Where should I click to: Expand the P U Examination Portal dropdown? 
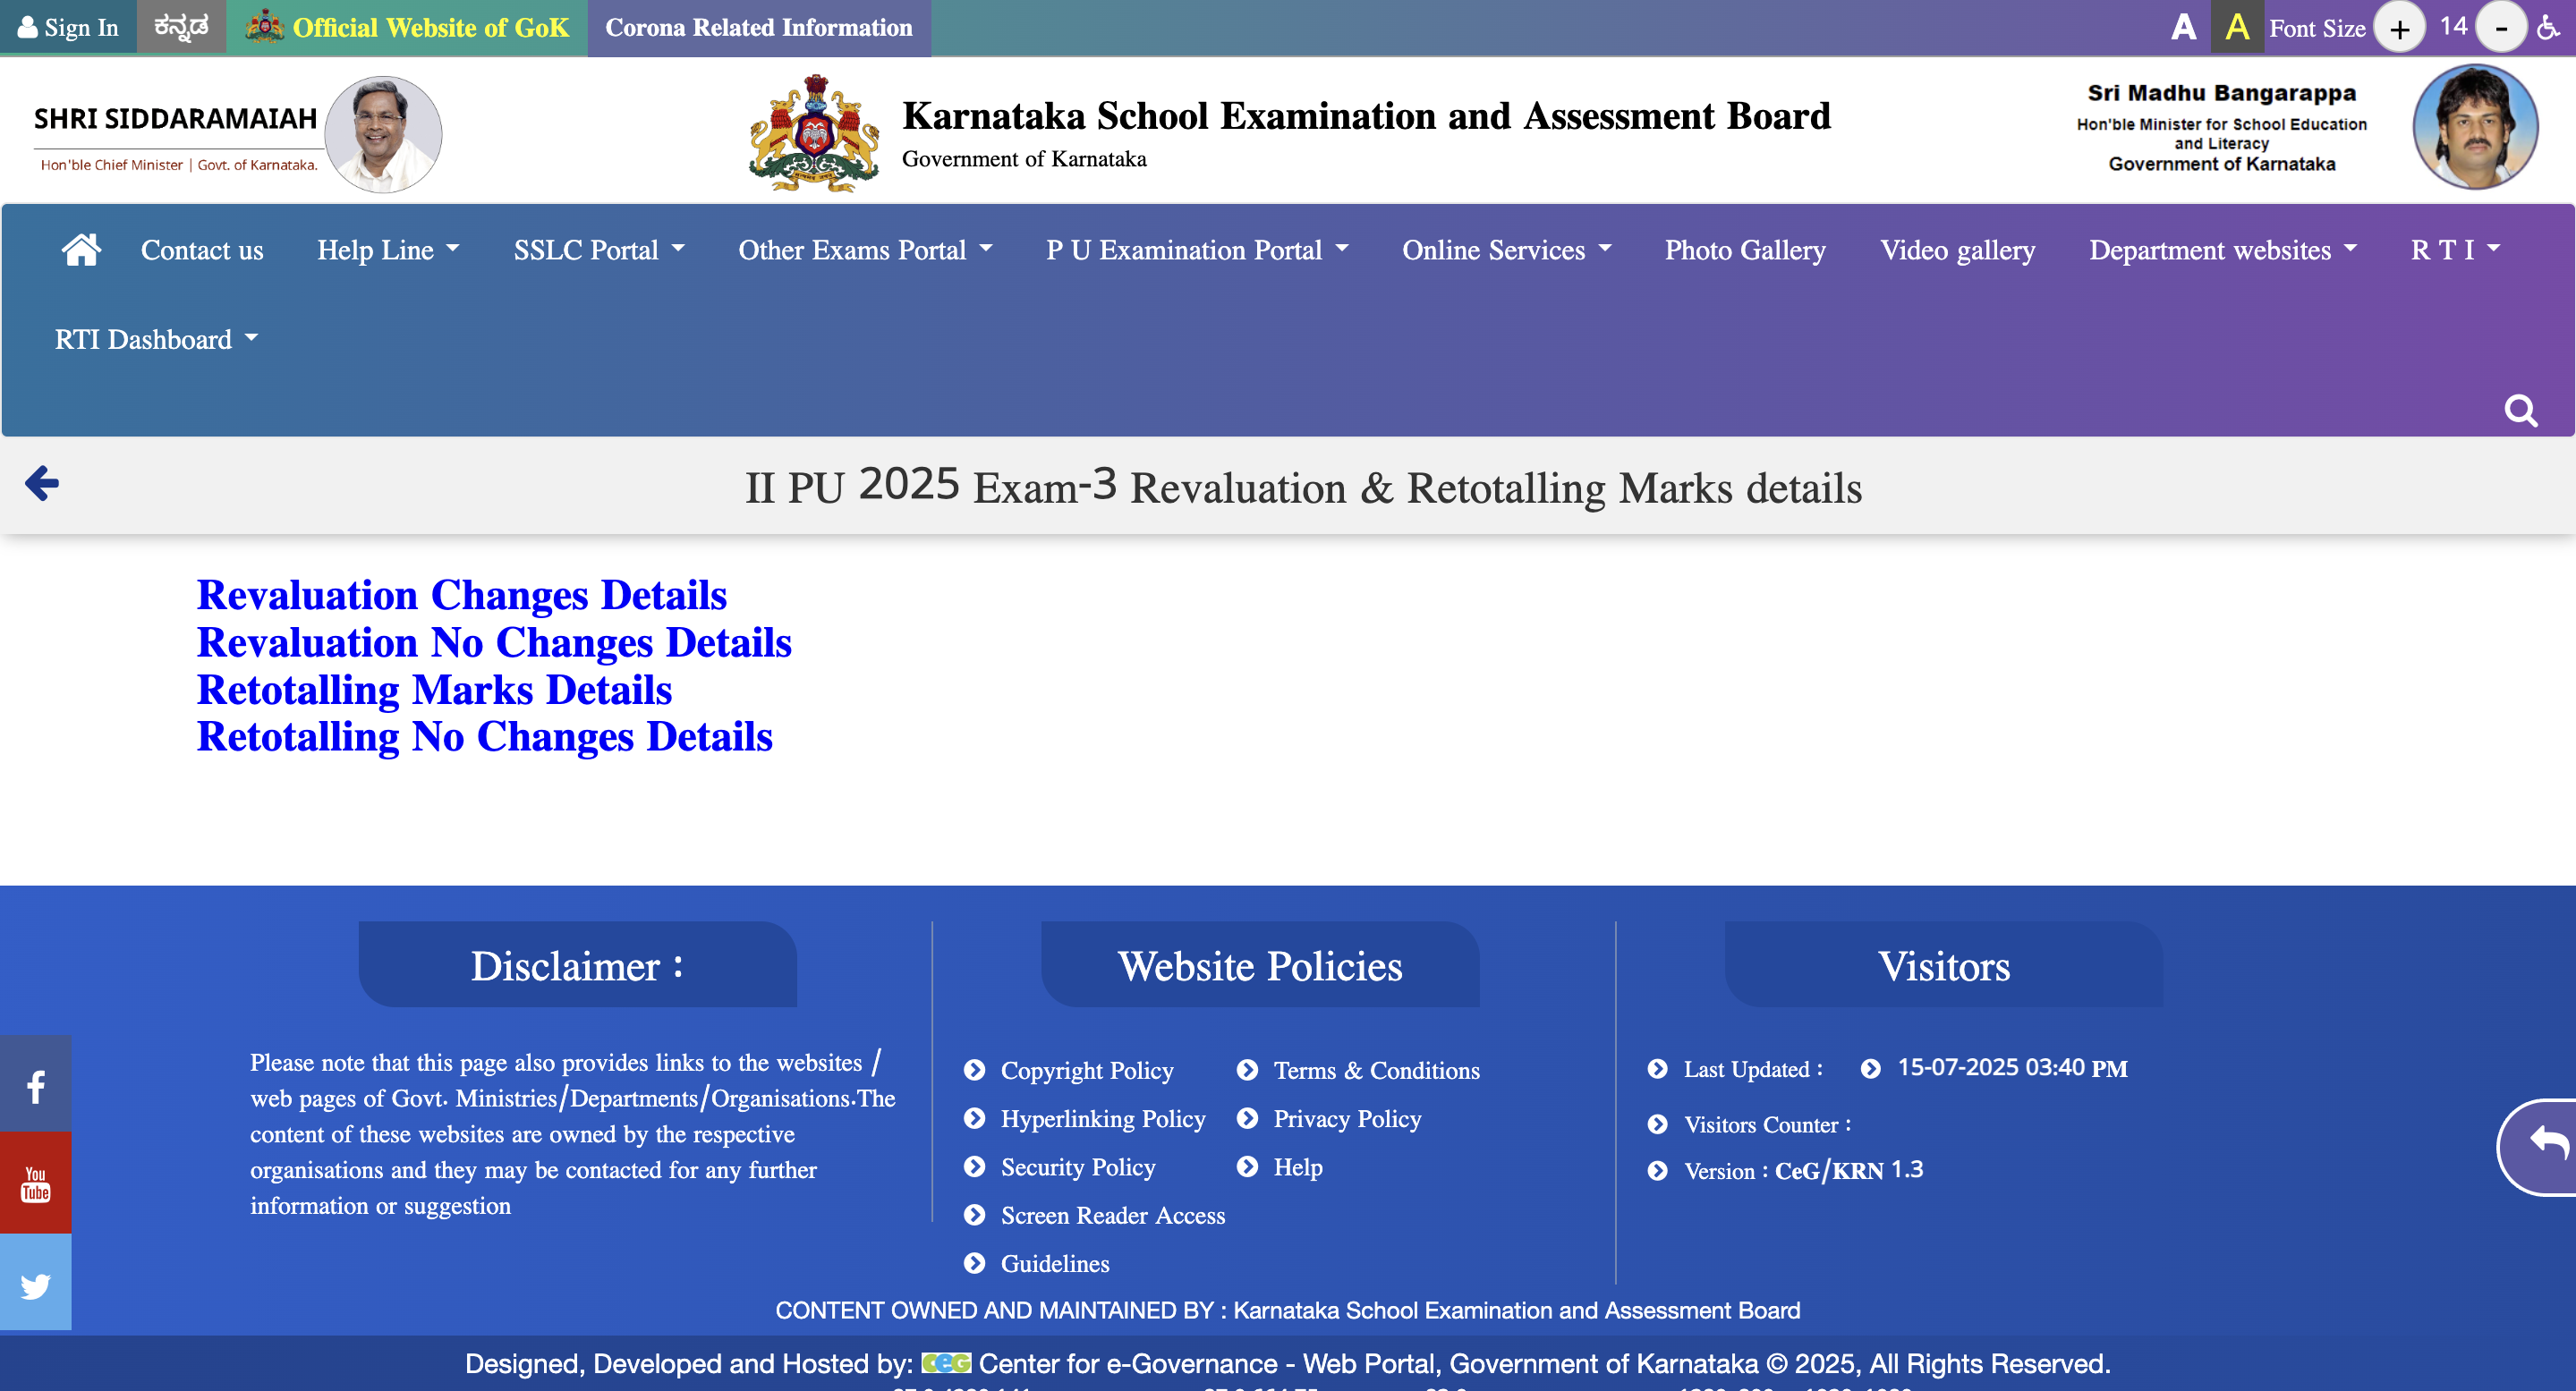coord(1197,250)
